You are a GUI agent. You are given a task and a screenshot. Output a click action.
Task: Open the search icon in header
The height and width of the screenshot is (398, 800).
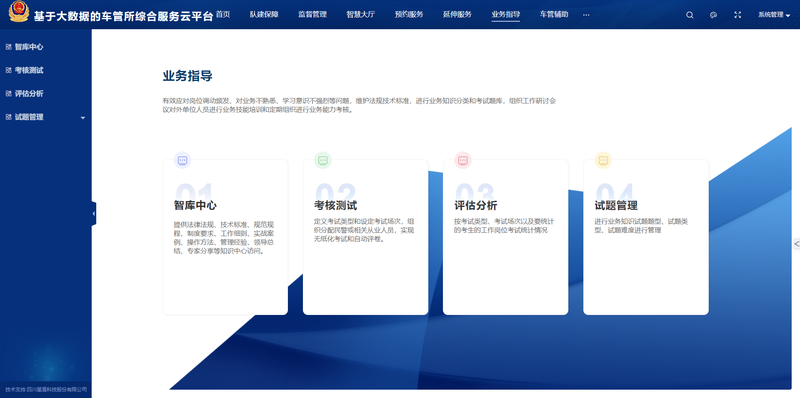pyautogui.click(x=690, y=15)
